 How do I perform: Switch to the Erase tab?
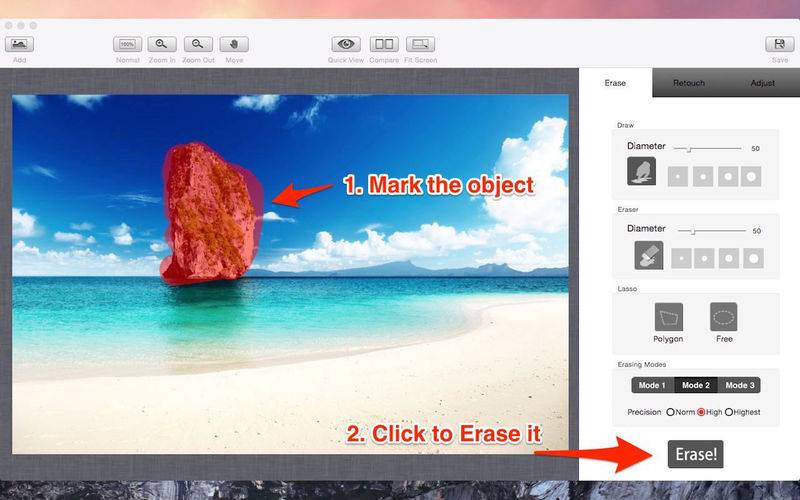[615, 83]
